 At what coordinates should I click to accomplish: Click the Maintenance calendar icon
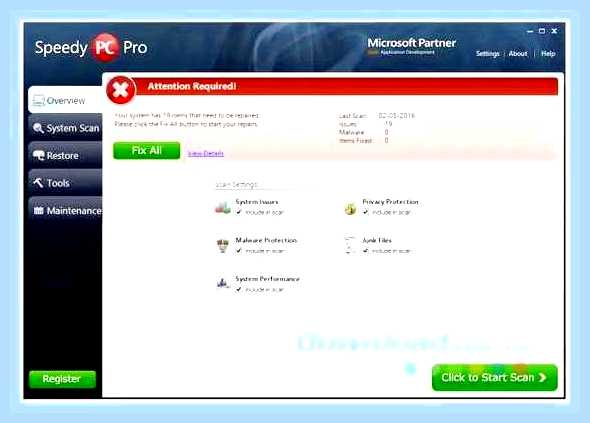38,210
